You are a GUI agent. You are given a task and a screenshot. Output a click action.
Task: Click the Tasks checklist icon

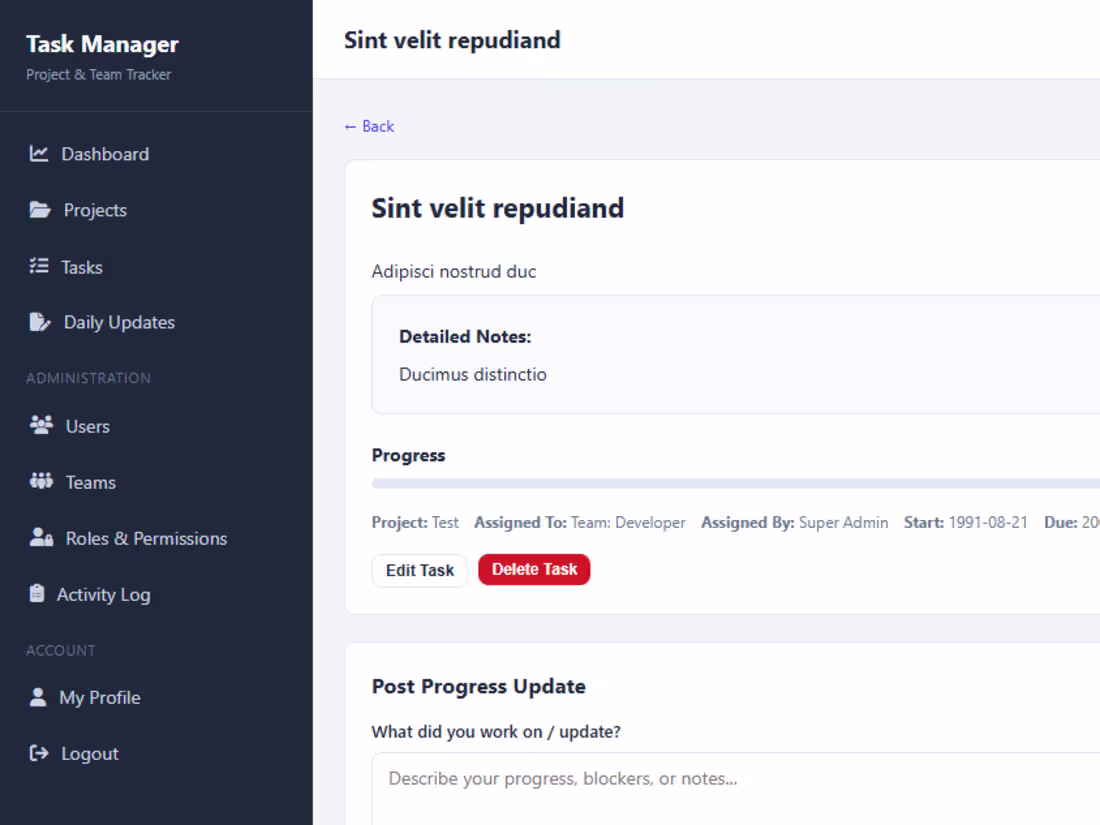39,267
